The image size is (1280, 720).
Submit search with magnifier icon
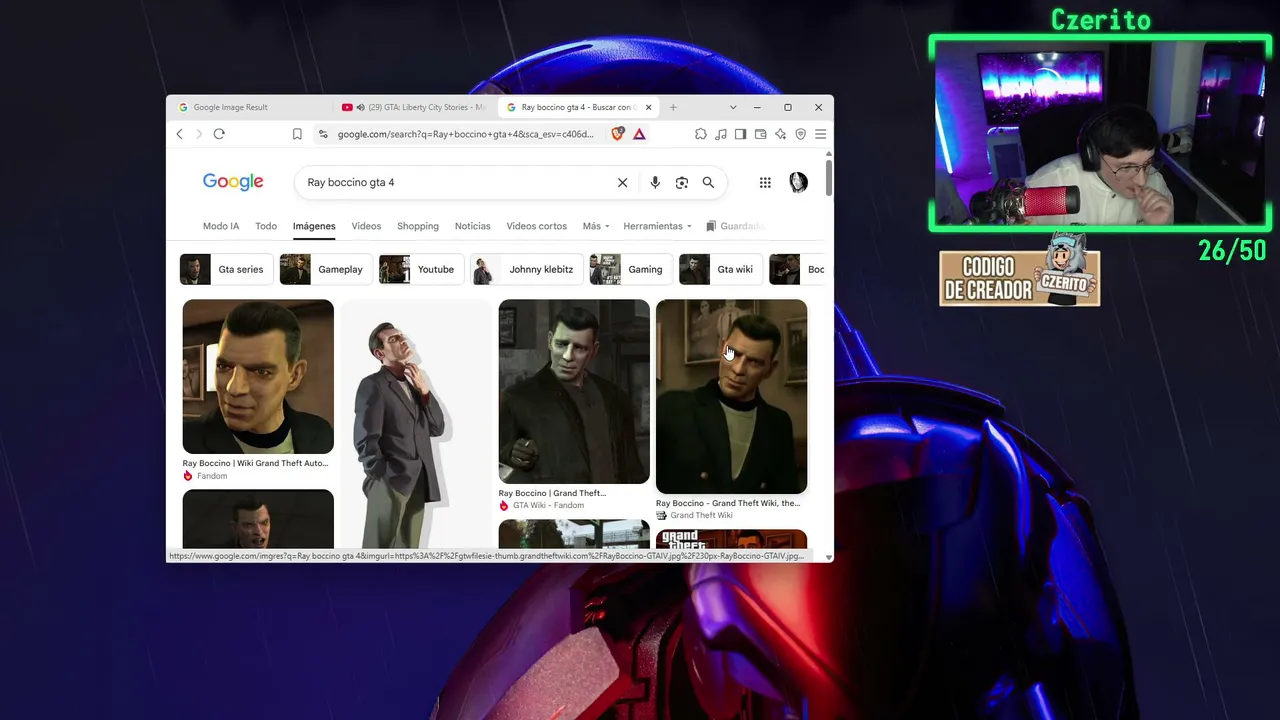708,182
